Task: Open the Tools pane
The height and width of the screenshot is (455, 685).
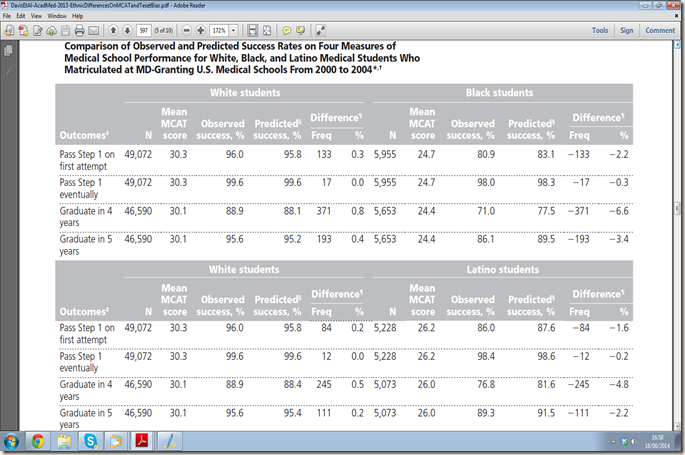Action: 600,31
